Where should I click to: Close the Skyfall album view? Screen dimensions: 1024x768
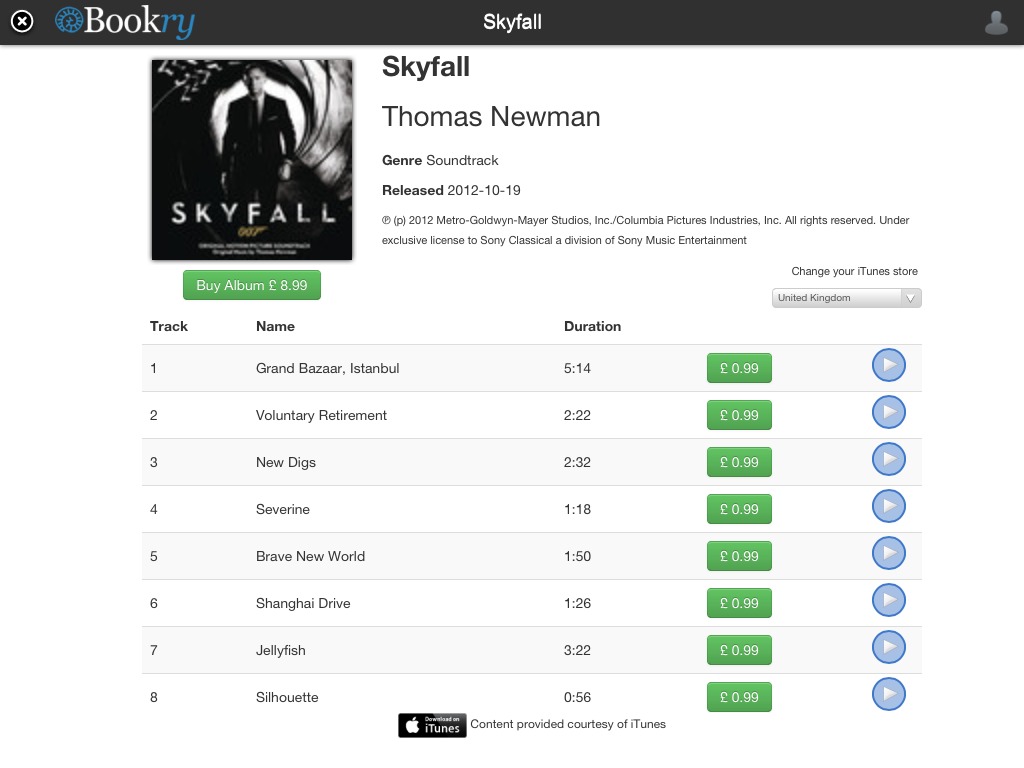coord(22,22)
